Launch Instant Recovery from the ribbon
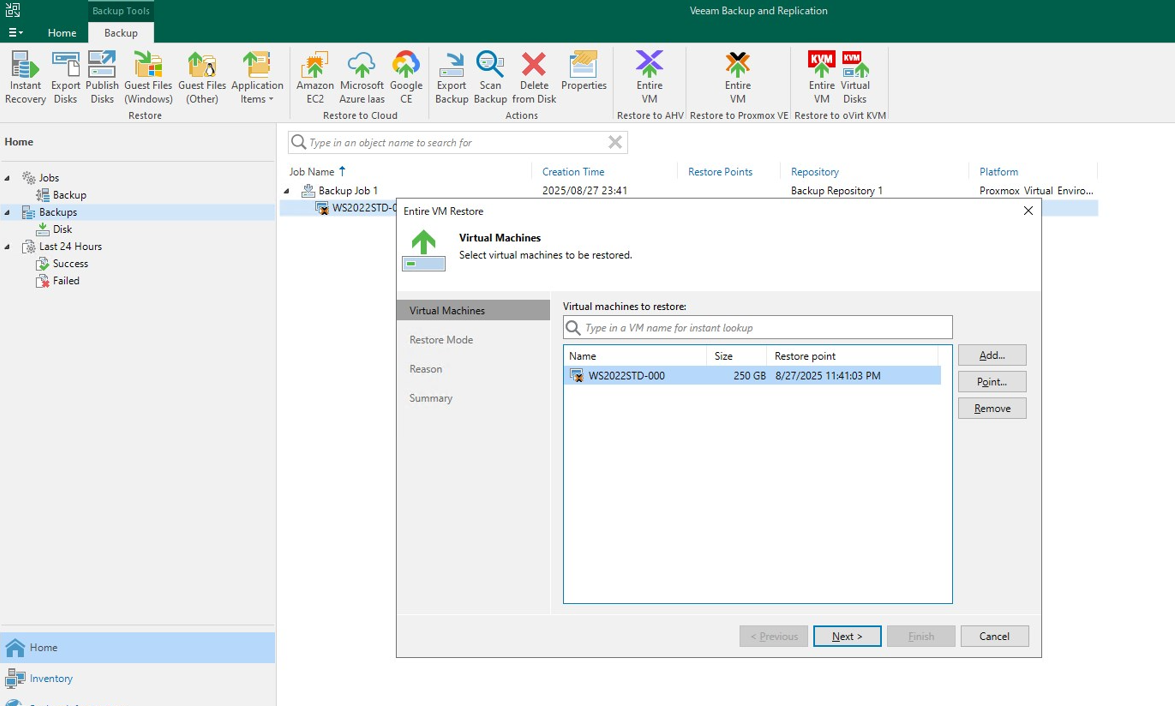Viewport: 1175px width, 706px height. (25, 78)
